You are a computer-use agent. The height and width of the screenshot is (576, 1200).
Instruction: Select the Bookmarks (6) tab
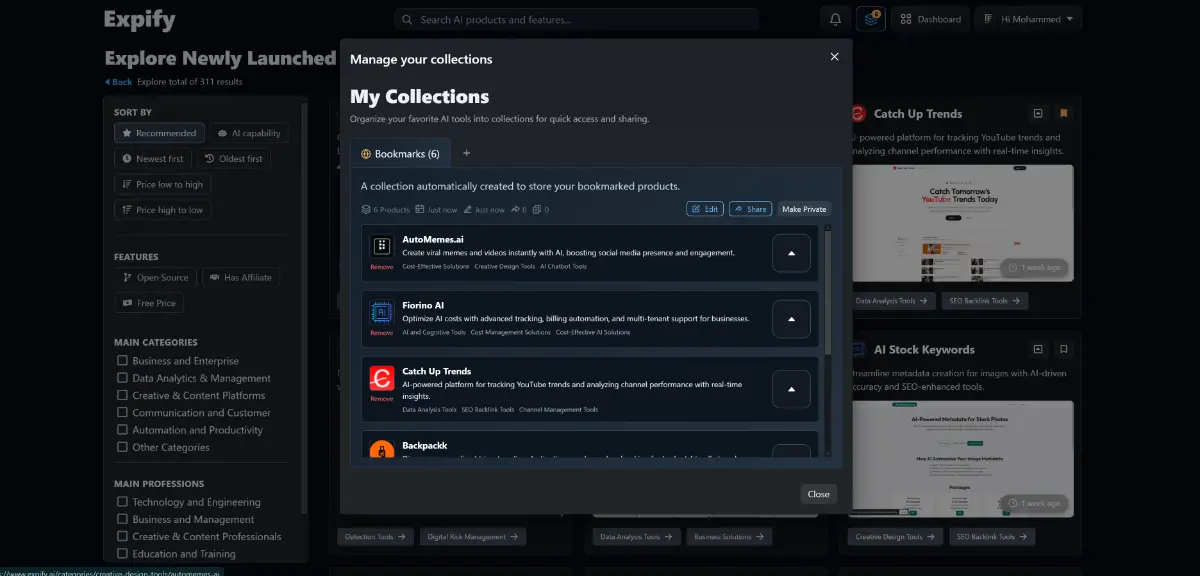click(400, 154)
